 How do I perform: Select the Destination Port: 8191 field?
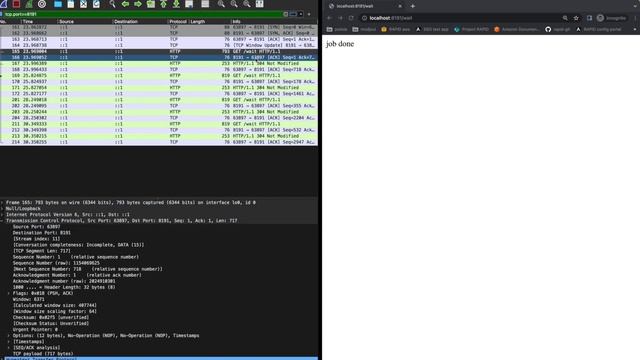pos(42,233)
